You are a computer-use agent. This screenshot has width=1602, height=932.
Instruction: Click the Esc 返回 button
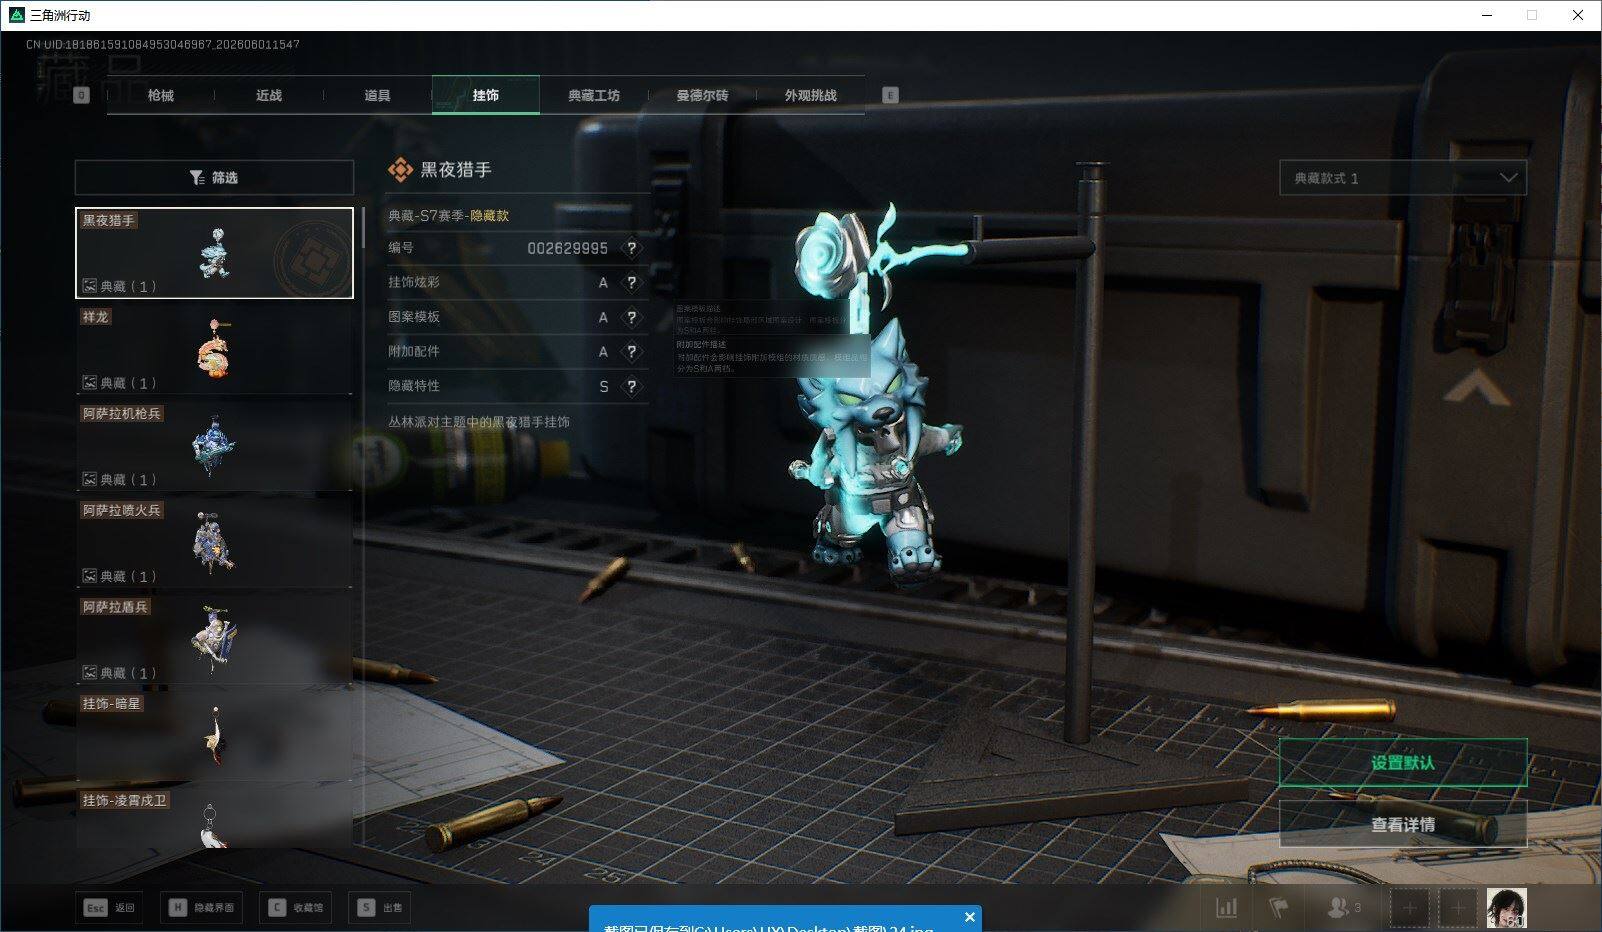[x=109, y=907]
